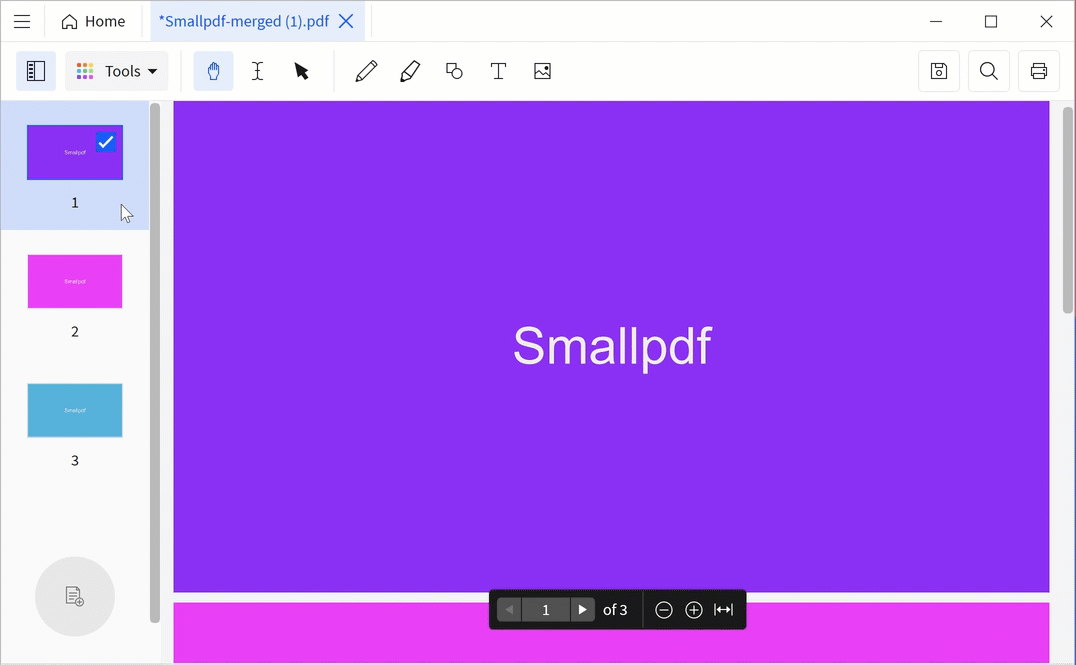Viewport: 1076px width, 665px height.
Task: Insert an image using the Image tool
Action: coord(542,71)
